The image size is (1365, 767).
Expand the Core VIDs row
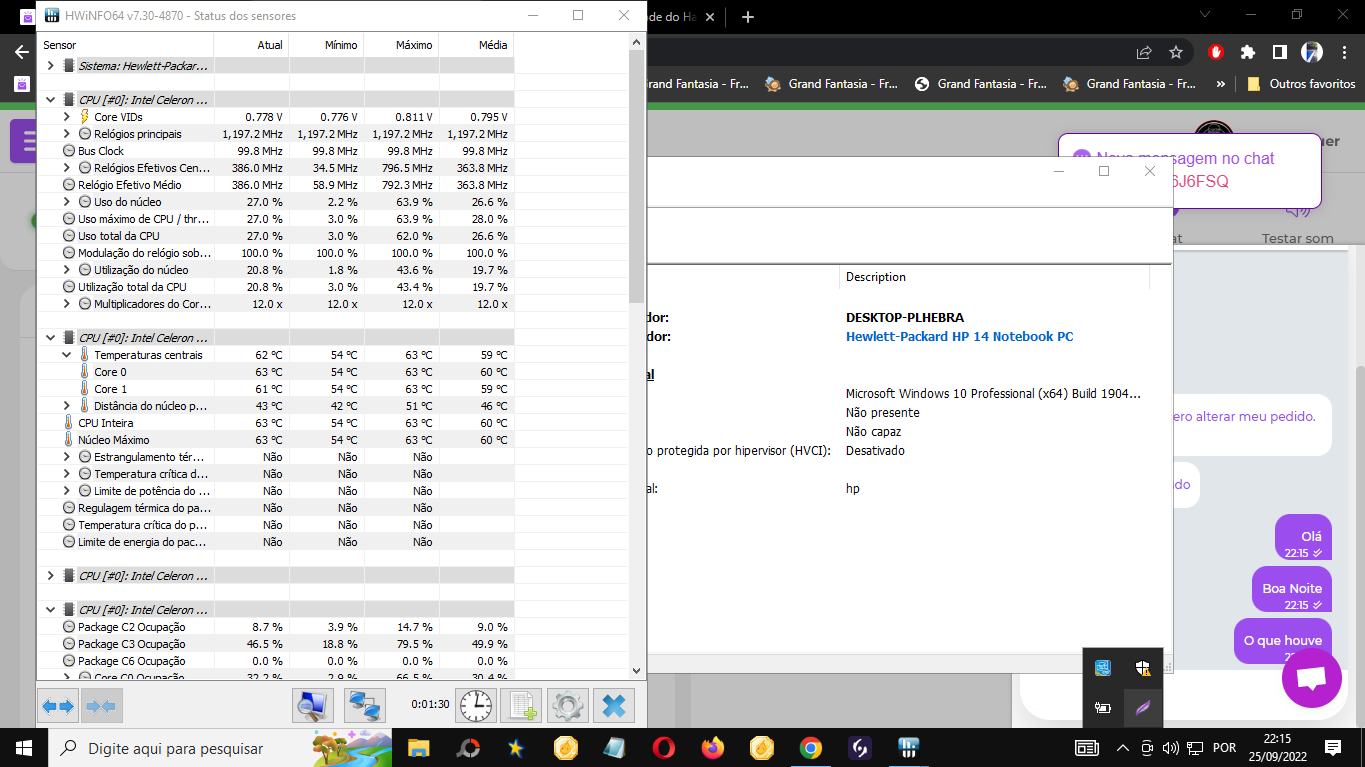coord(67,117)
